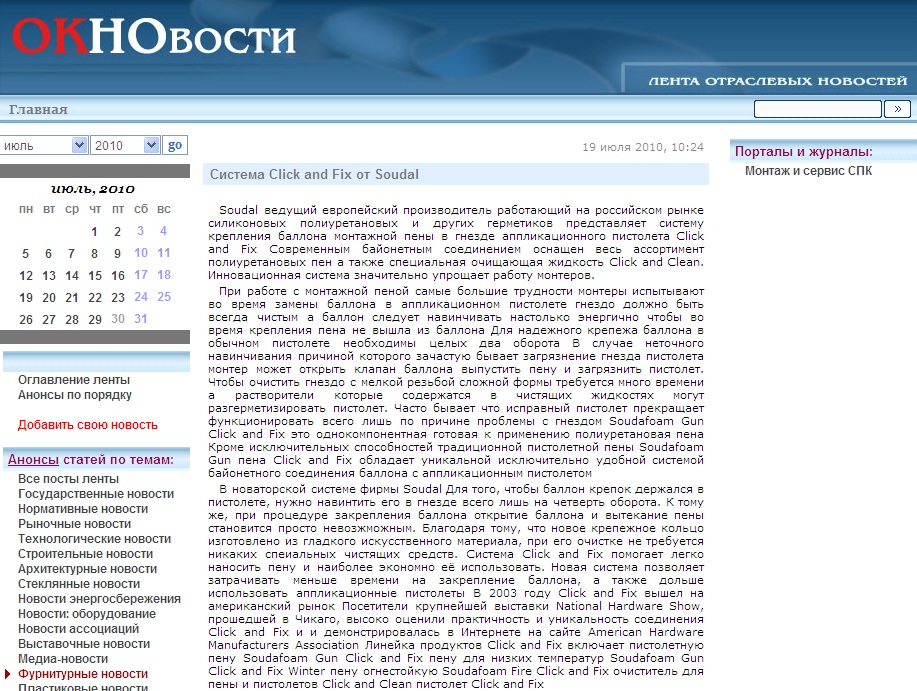Select calendar day 20
The height and width of the screenshot is (691, 917).
coord(49,298)
